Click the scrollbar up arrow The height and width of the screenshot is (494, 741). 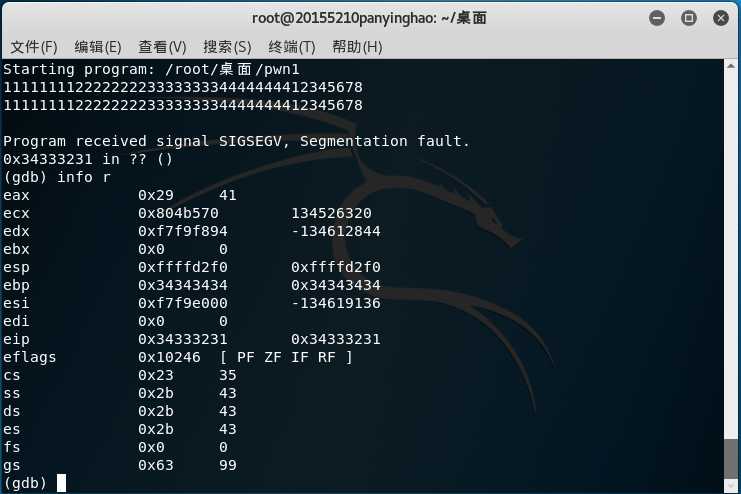coord(731,66)
